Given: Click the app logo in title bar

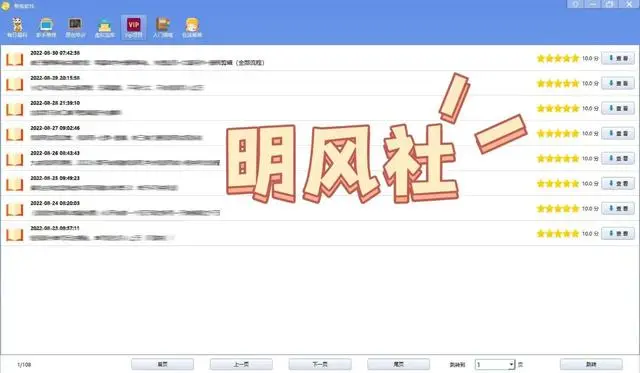Looking at the screenshot, I should tap(5, 6).
